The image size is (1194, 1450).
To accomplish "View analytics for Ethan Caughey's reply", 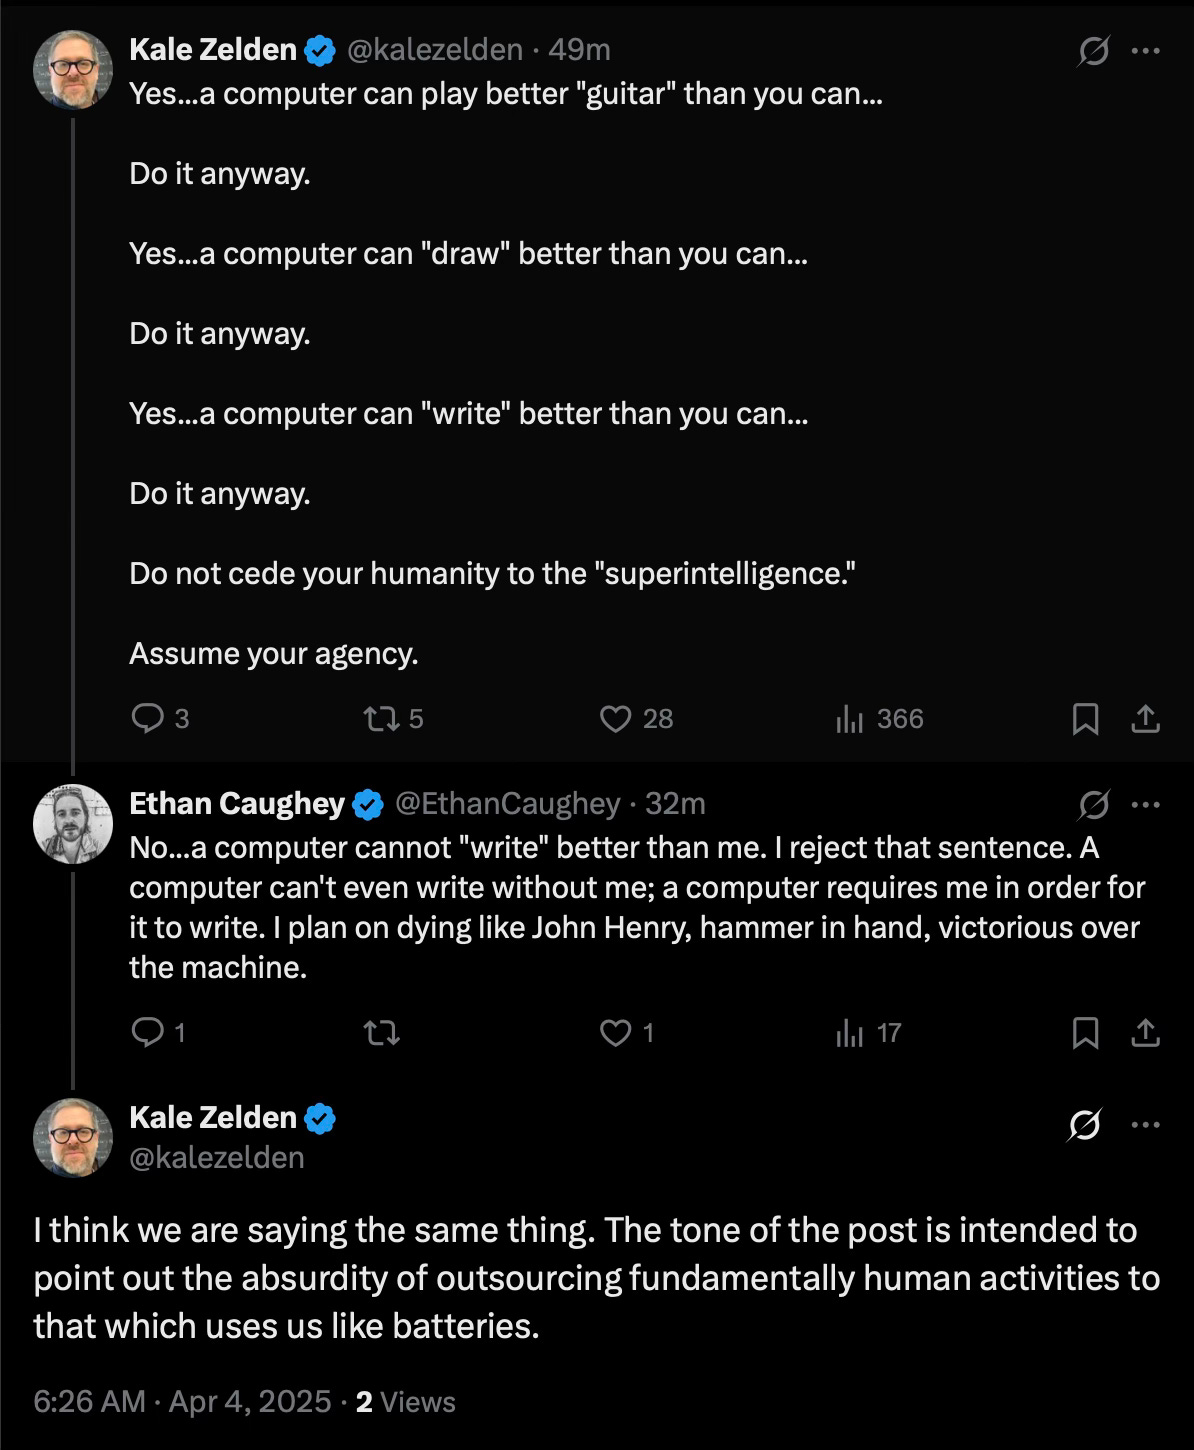I will pyautogui.click(x=849, y=1032).
